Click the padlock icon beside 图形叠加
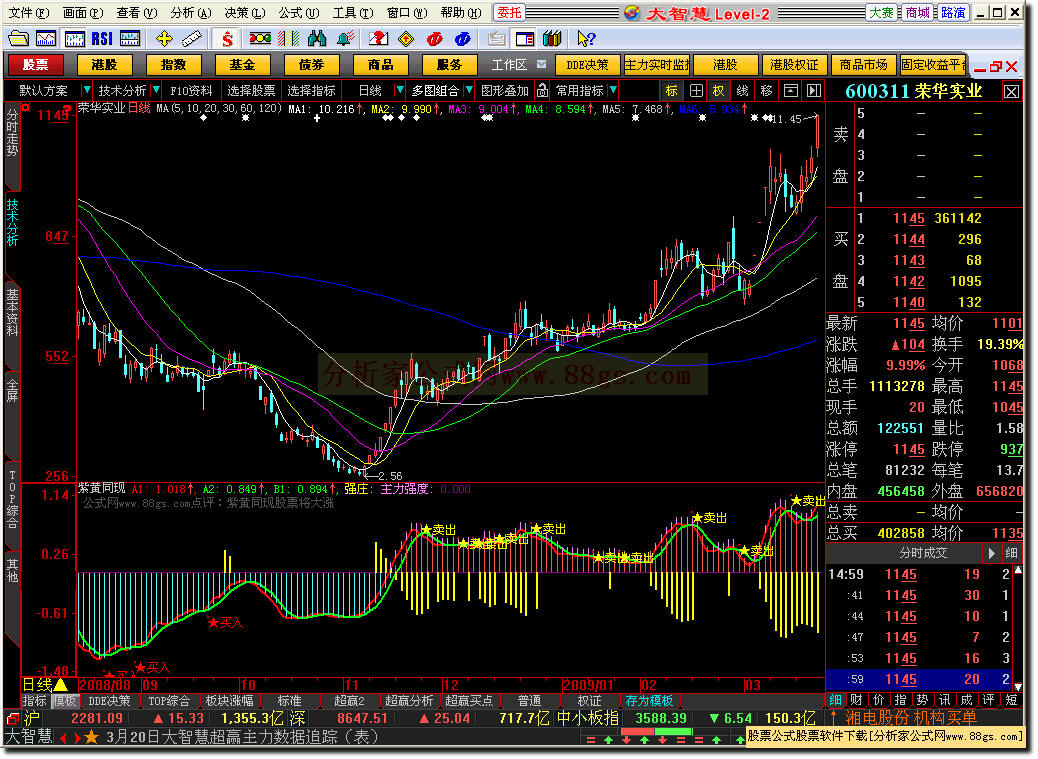This screenshot has height=759, width=1038. [542, 90]
